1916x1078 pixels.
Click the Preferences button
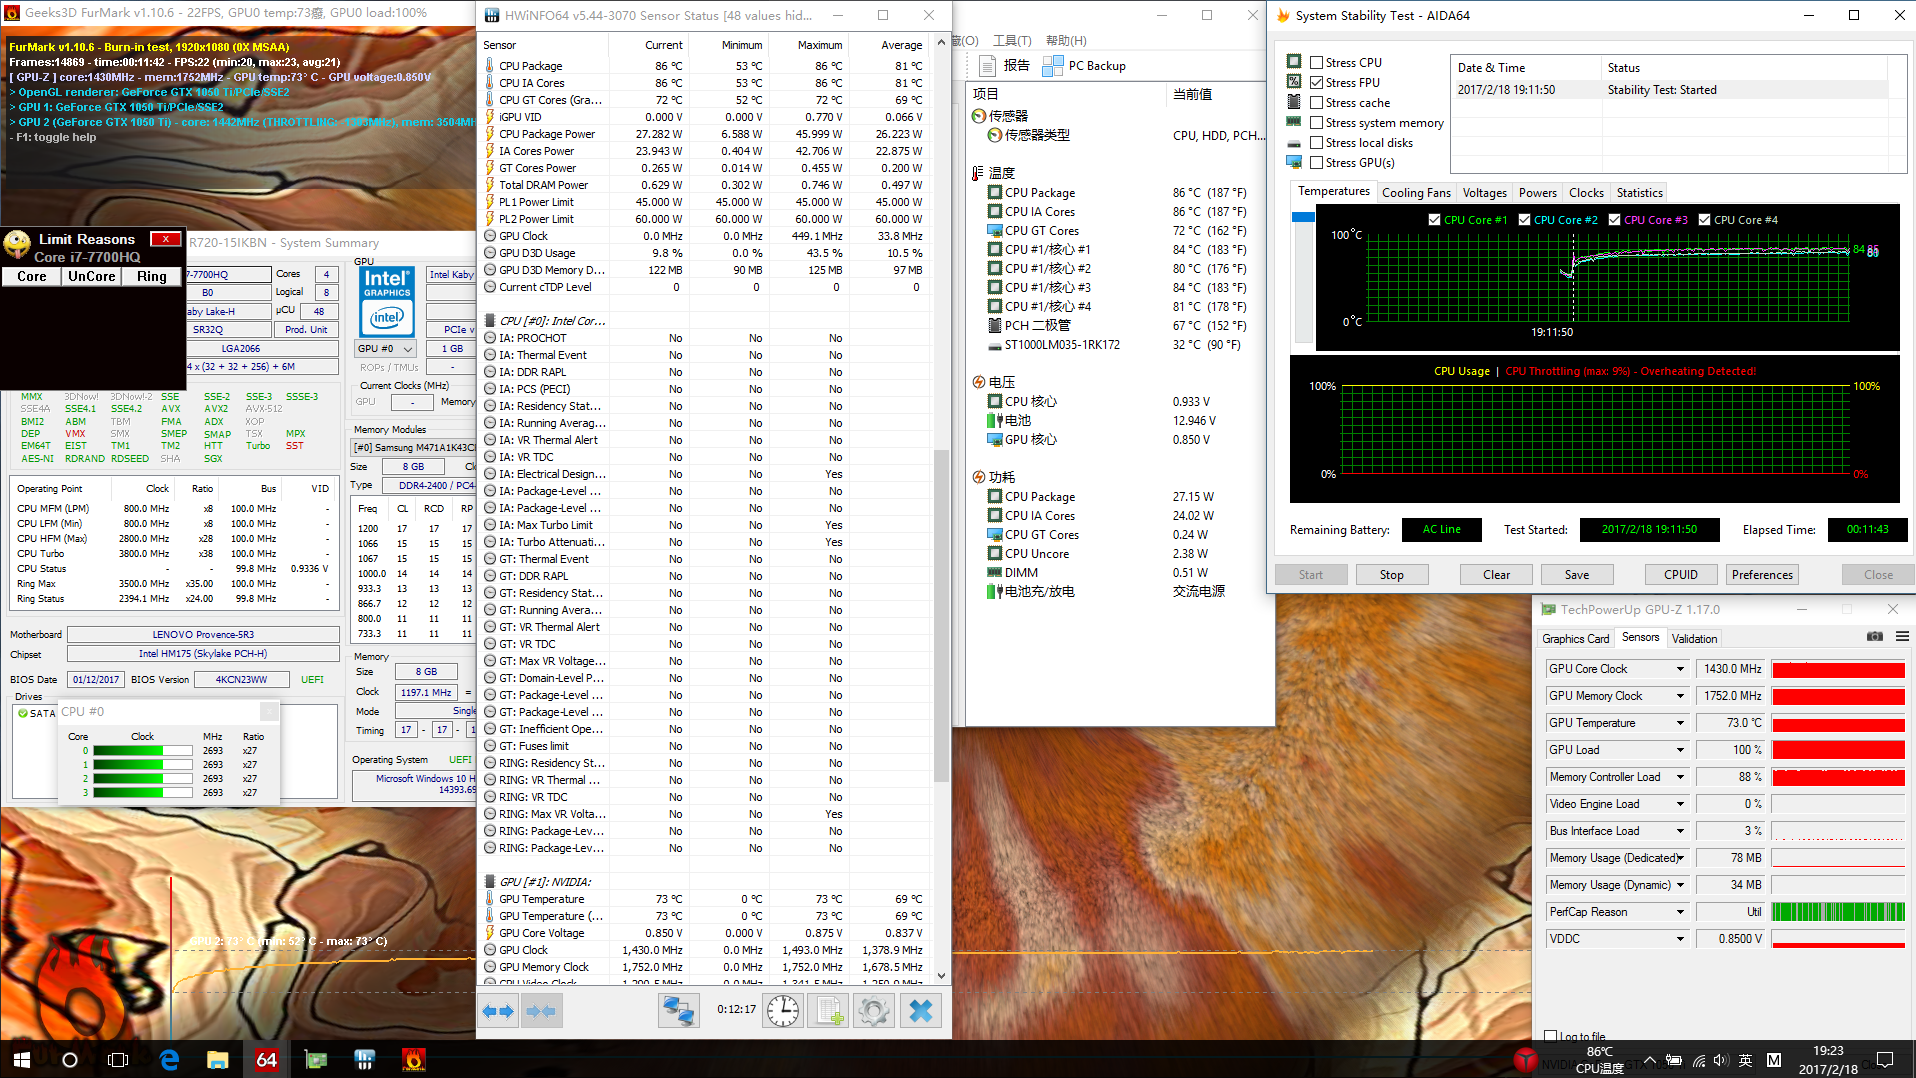click(1761, 575)
